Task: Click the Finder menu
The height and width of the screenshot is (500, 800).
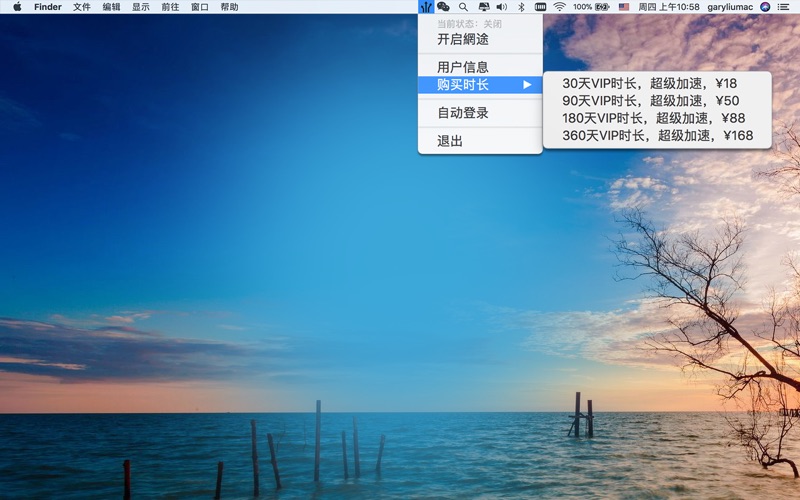Action: point(48,7)
